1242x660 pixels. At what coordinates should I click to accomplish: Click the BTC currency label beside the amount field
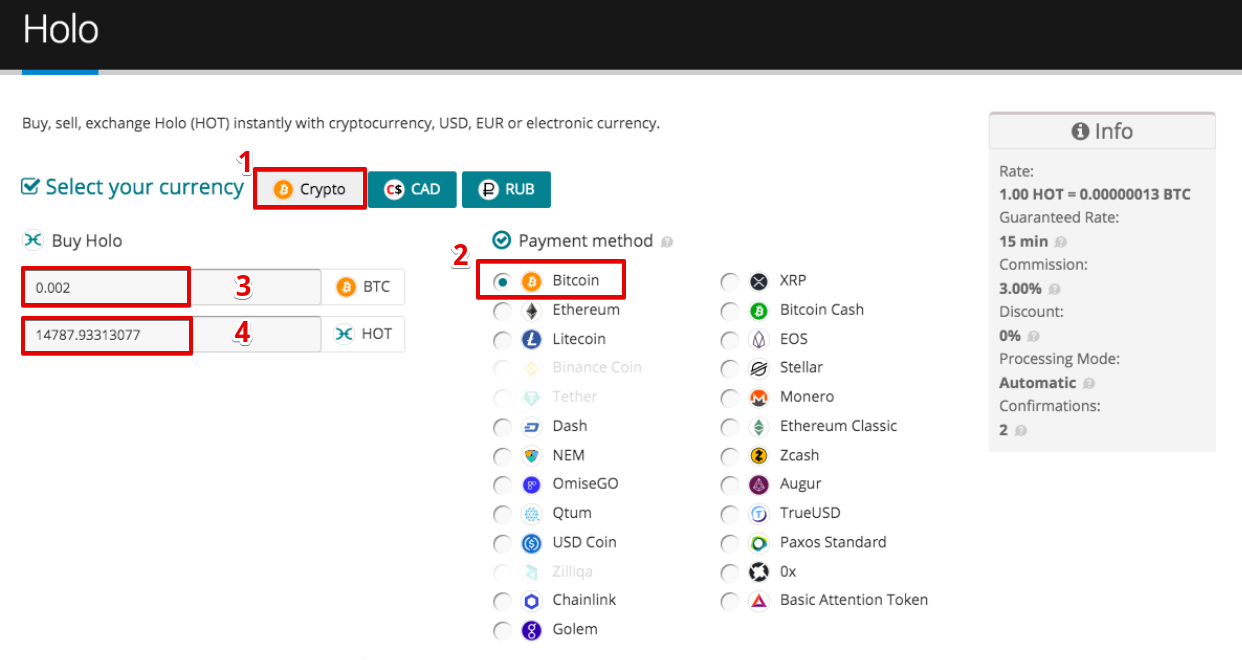click(x=363, y=287)
